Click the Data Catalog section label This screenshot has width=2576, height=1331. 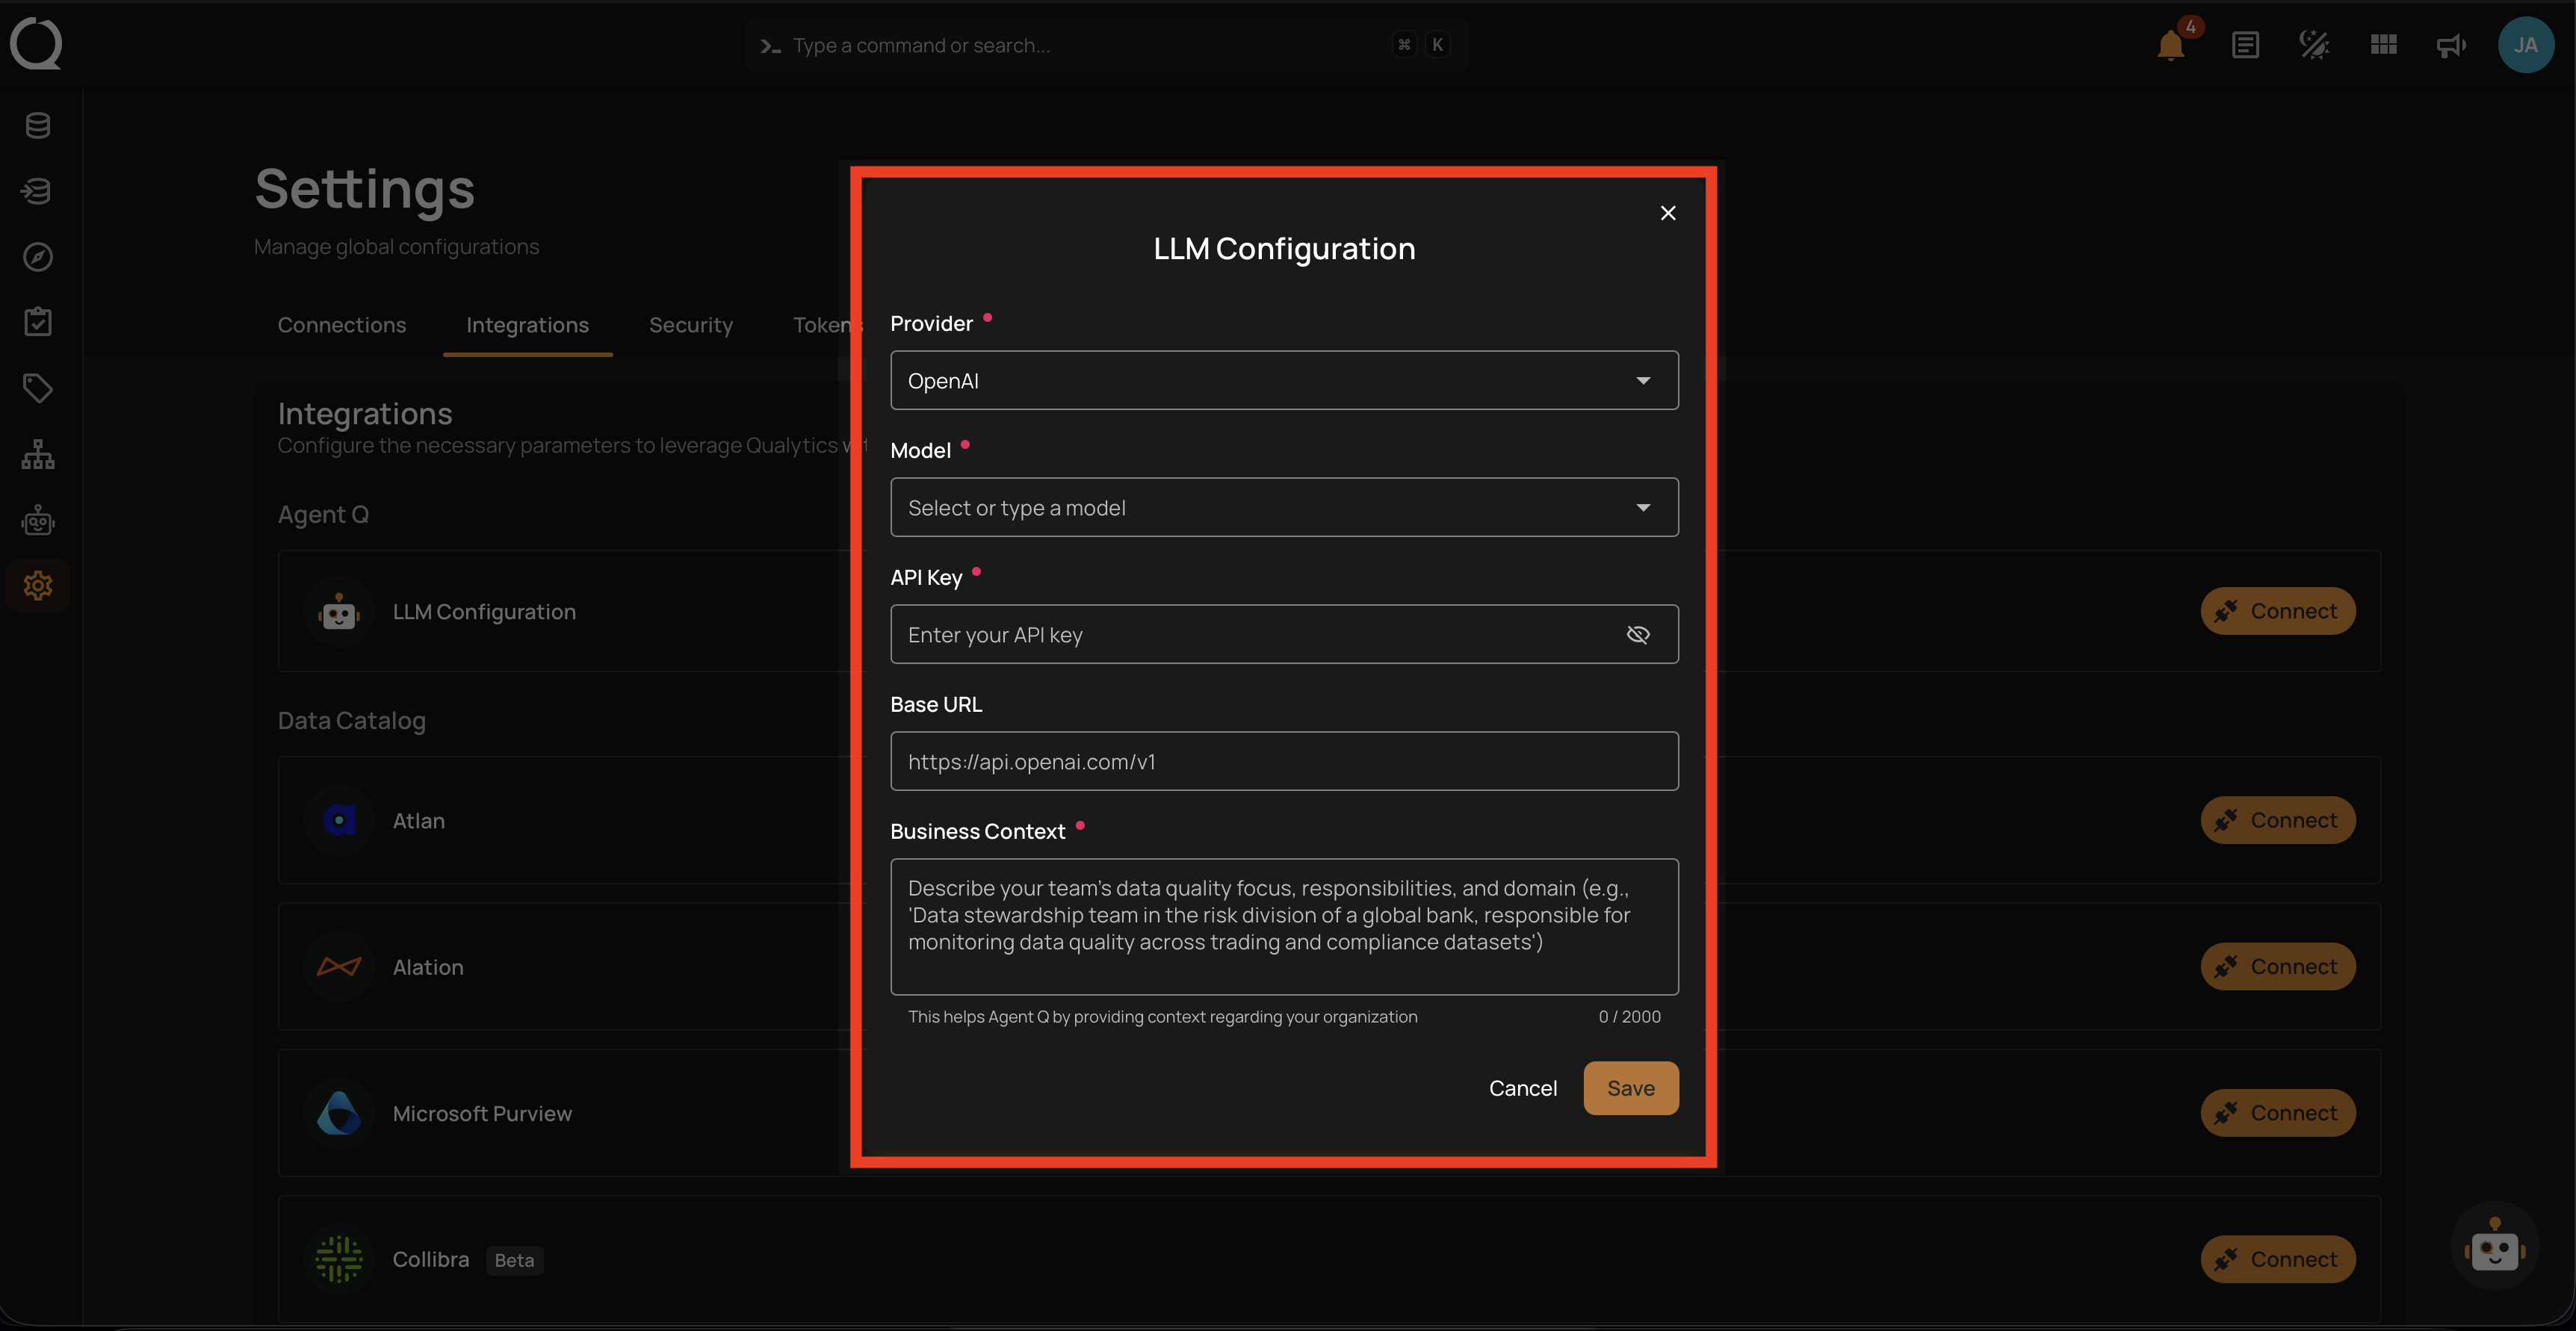coord(352,720)
